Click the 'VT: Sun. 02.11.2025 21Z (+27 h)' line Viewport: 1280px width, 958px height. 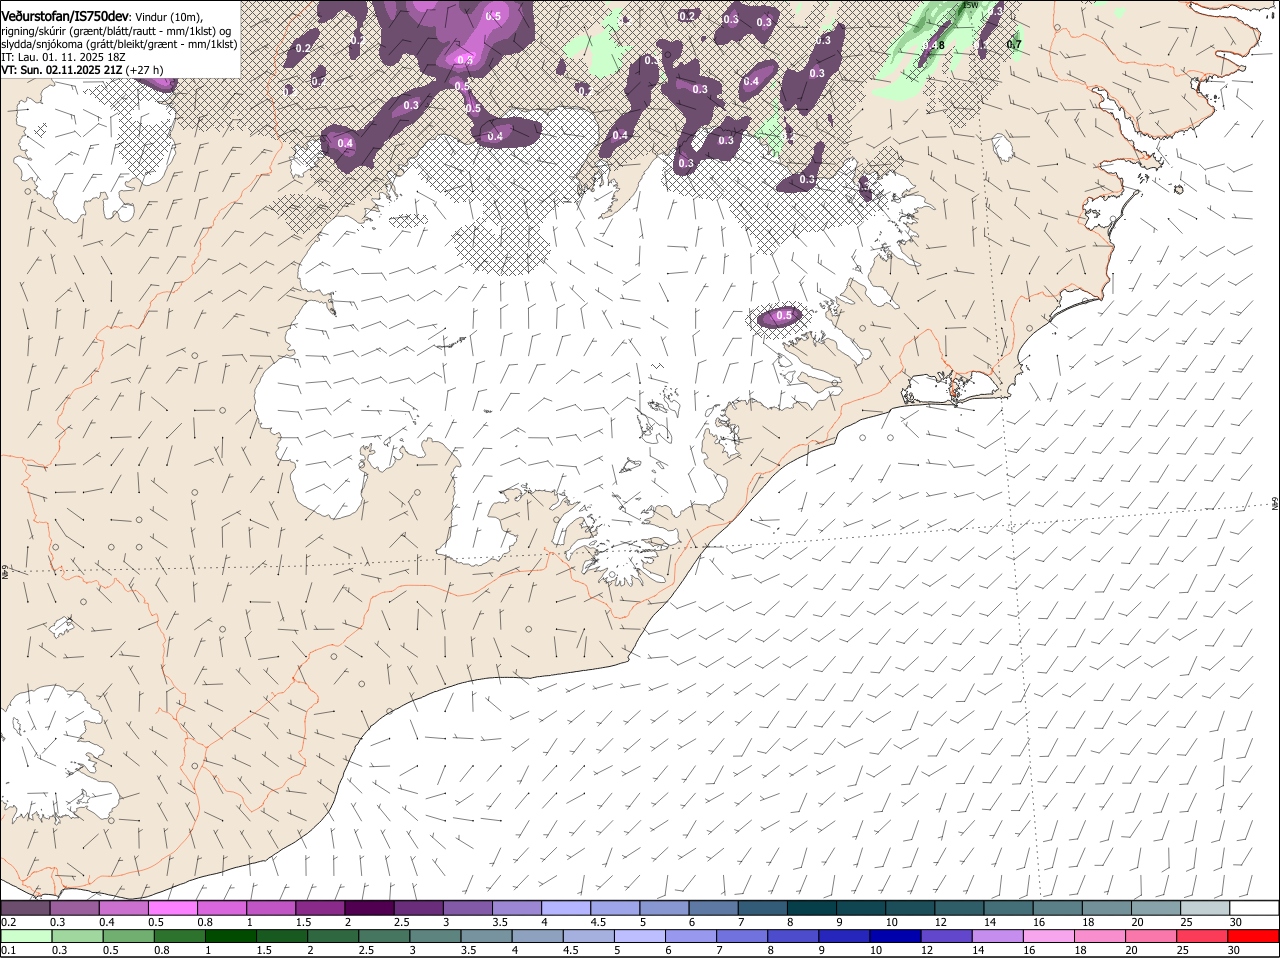tap(82, 70)
